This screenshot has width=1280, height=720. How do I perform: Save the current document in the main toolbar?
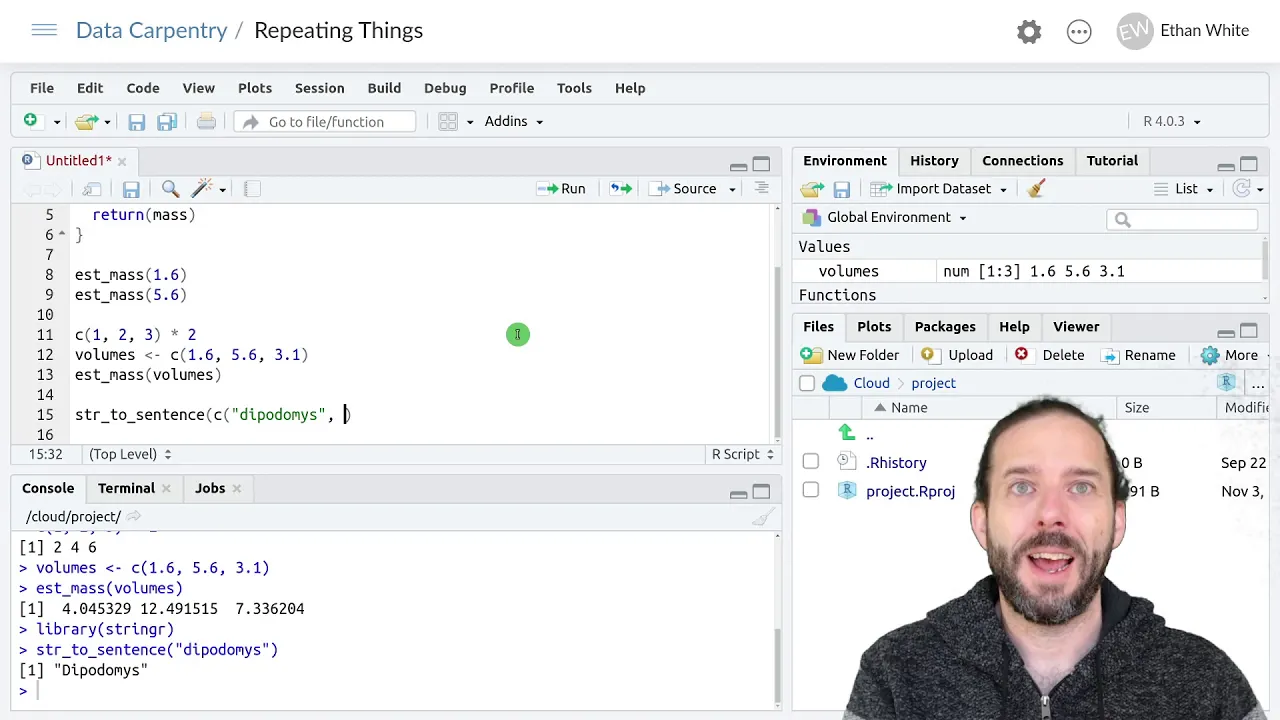(137, 122)
